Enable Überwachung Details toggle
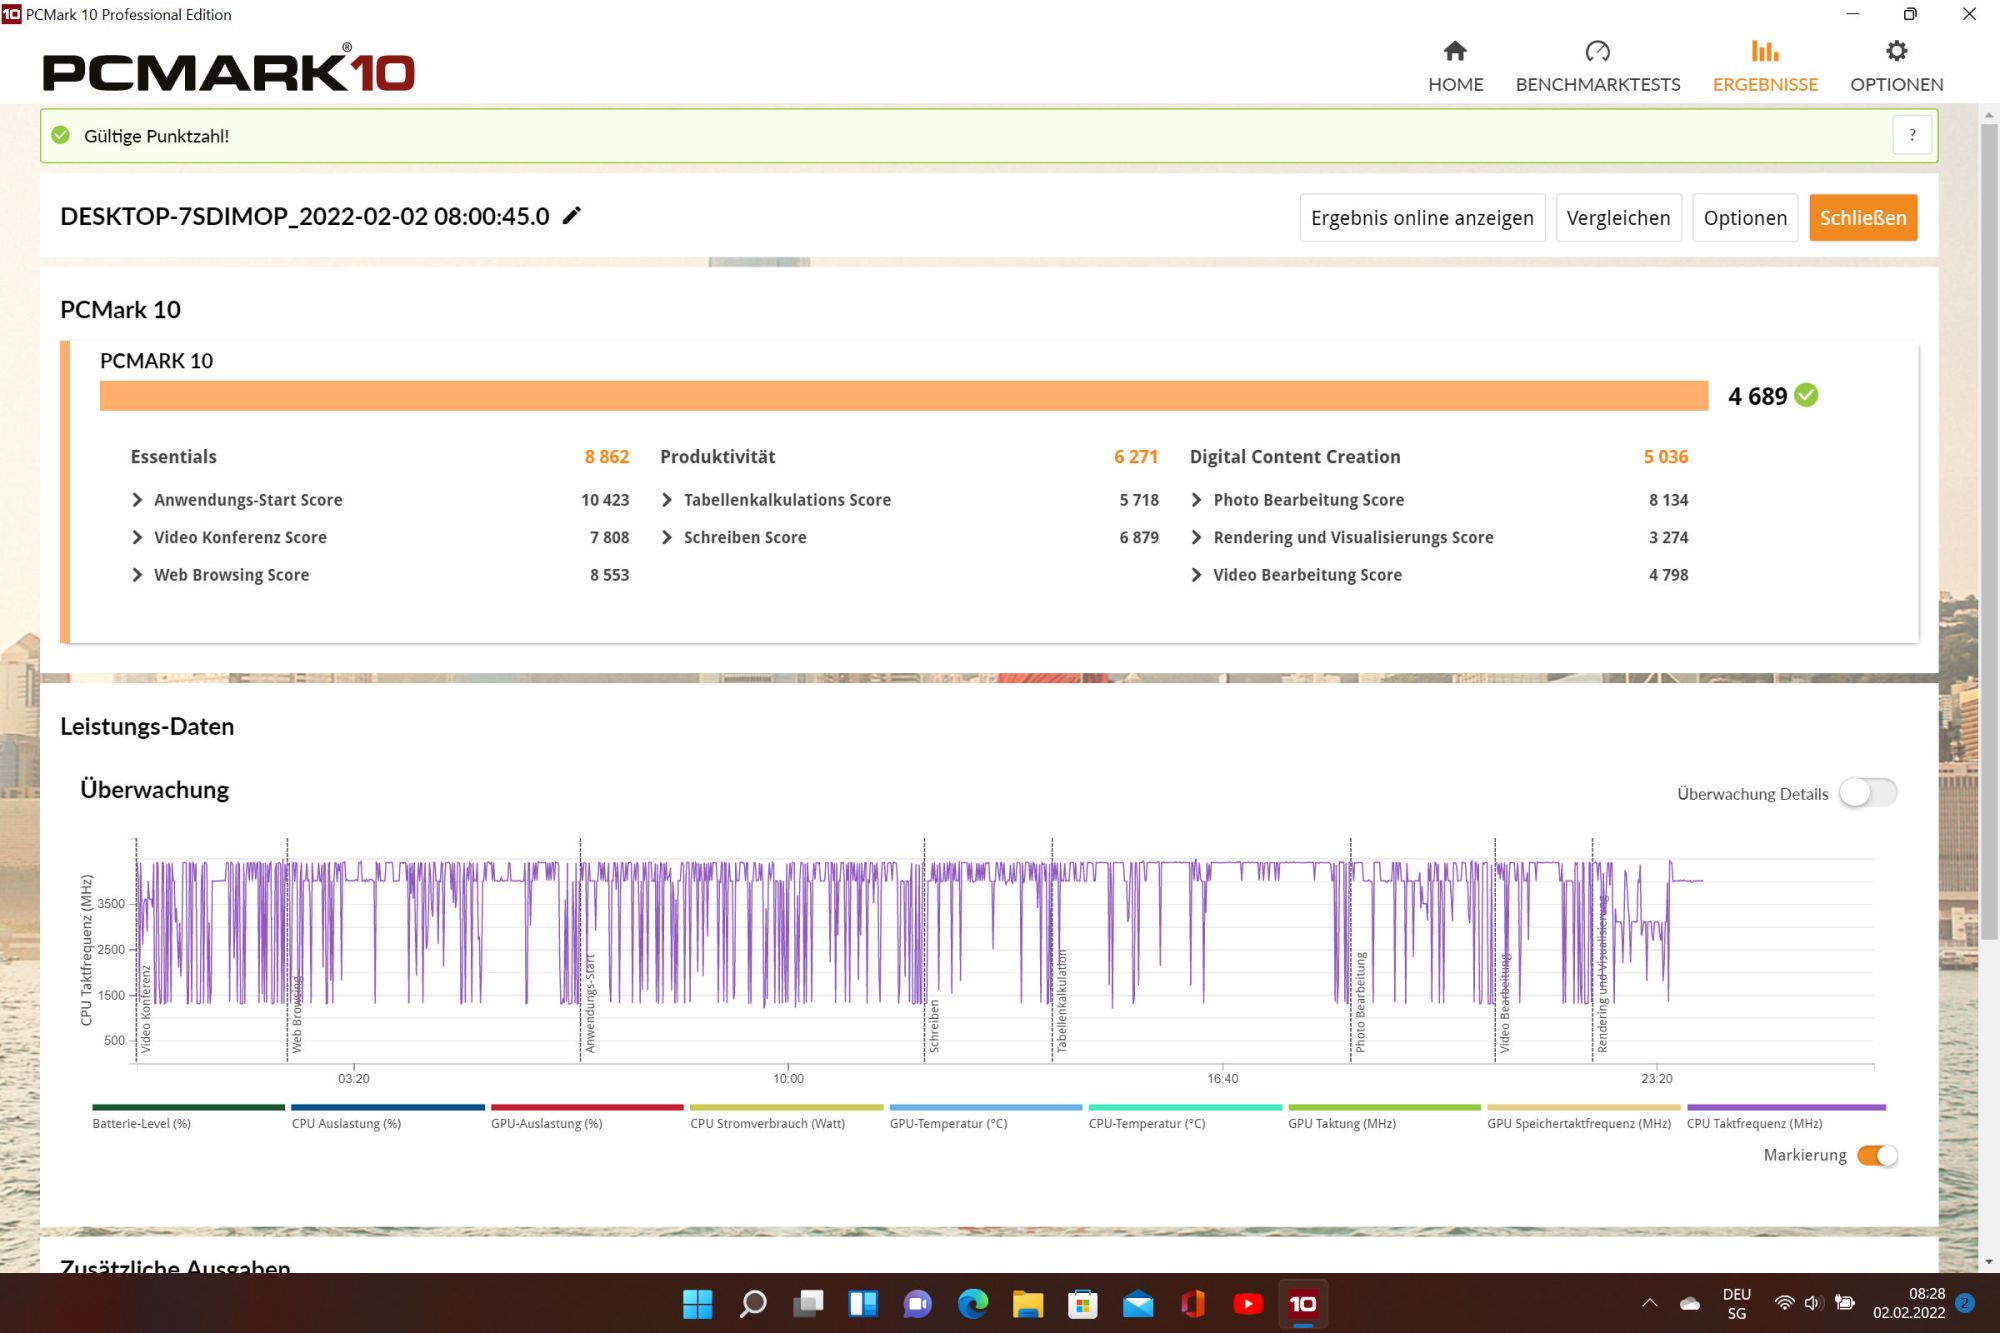Viewport: 2000px width, 1333px height. tap(1867, 793)
